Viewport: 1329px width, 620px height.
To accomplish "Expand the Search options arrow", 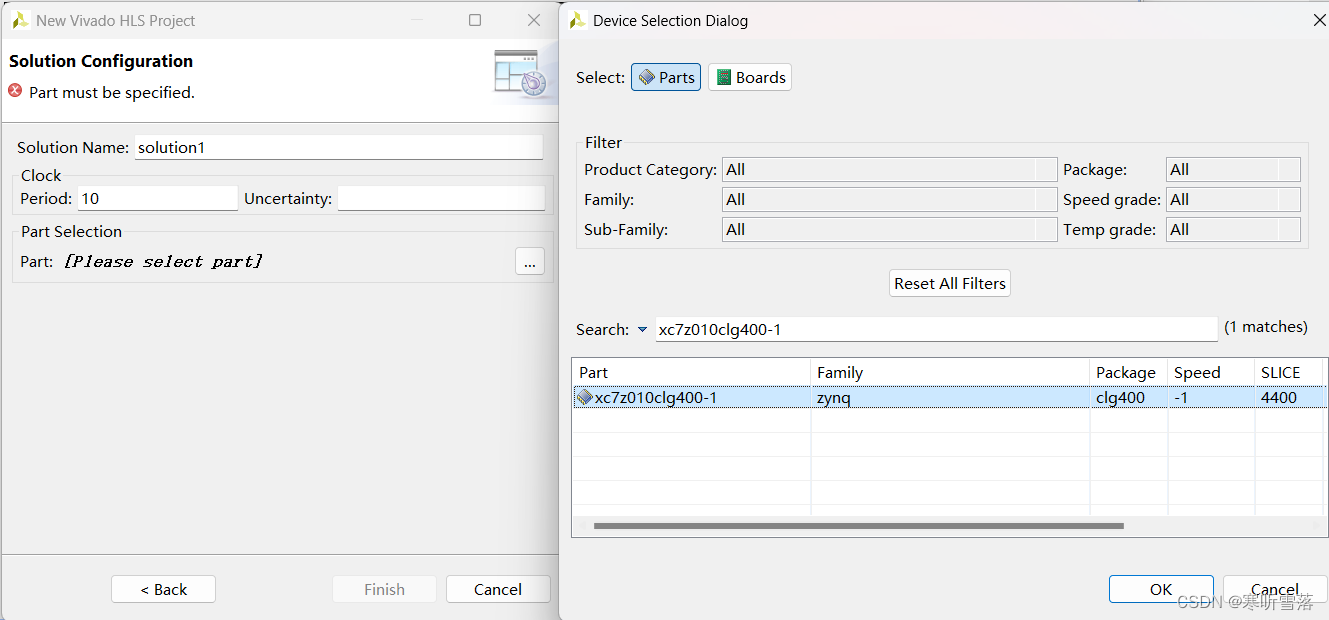I will [x=642, y=330].
